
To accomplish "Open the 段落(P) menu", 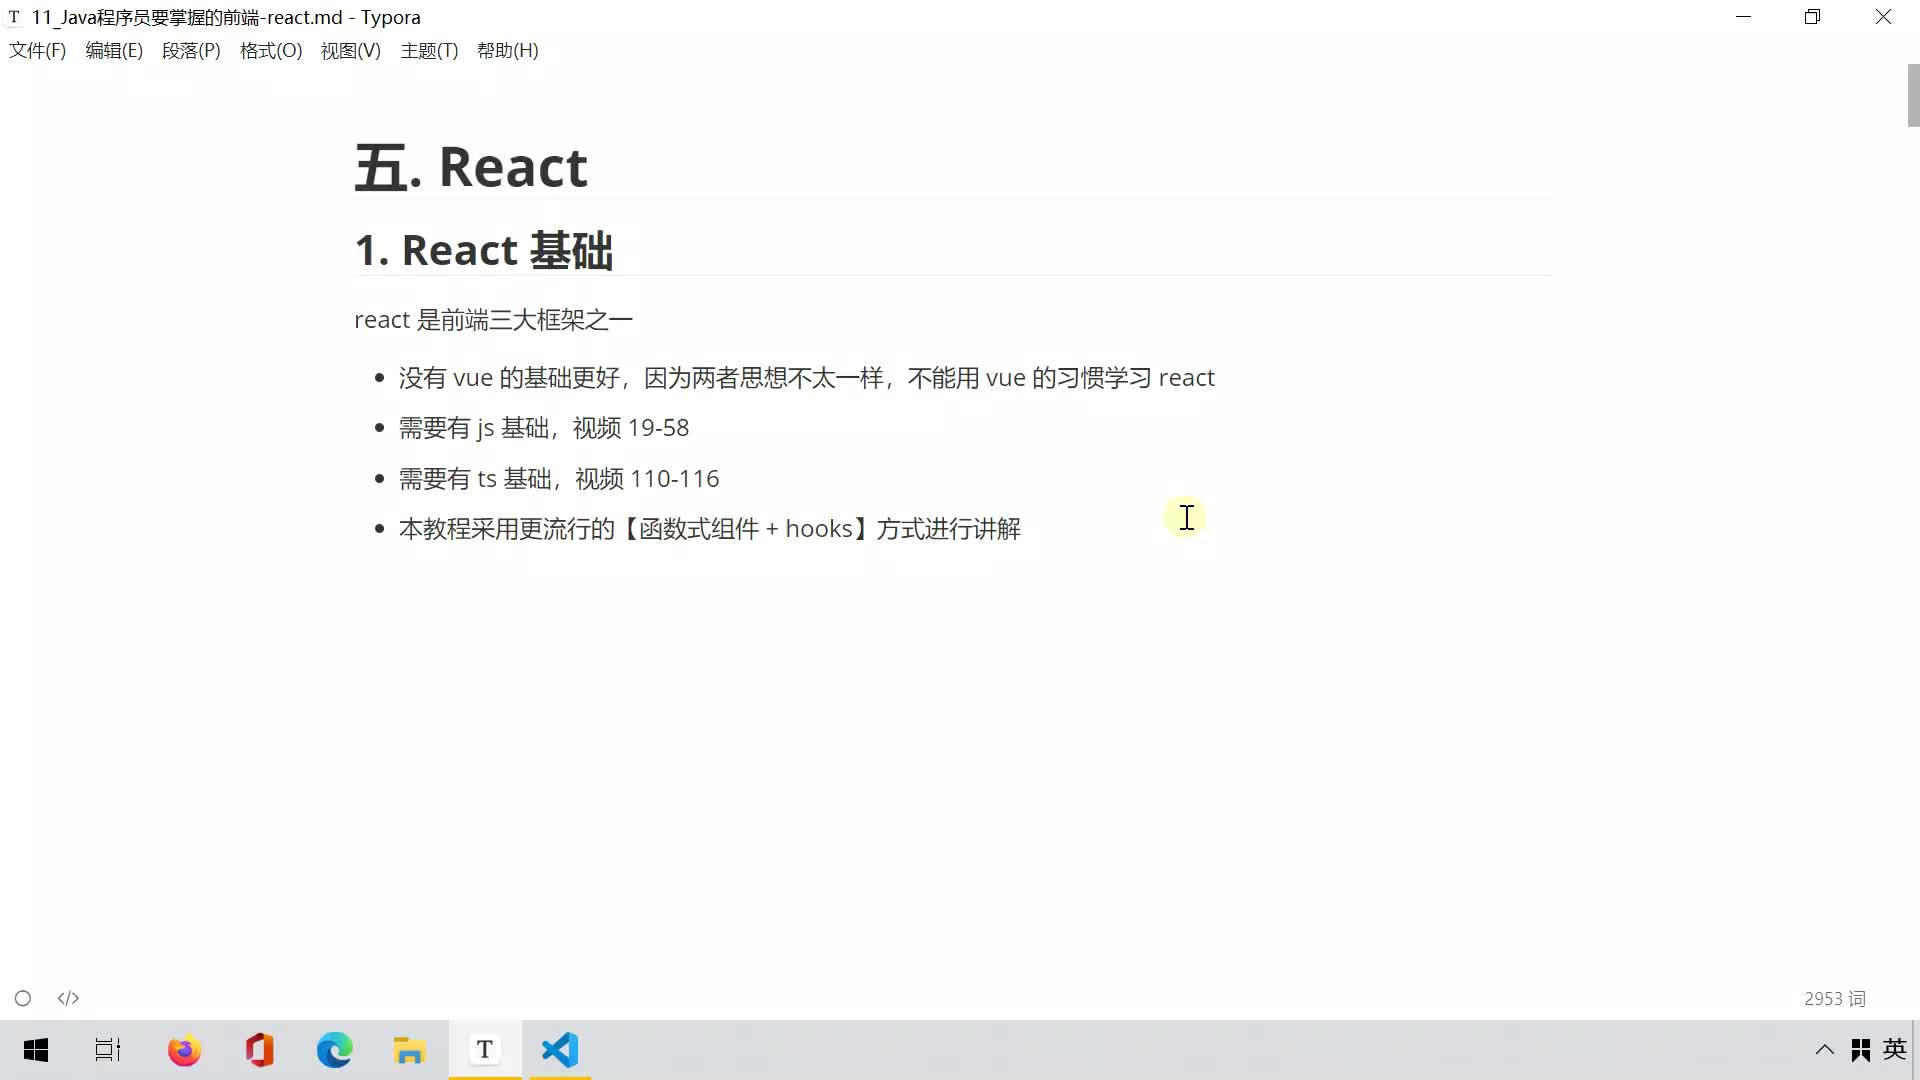I will [x=191, y=51].
